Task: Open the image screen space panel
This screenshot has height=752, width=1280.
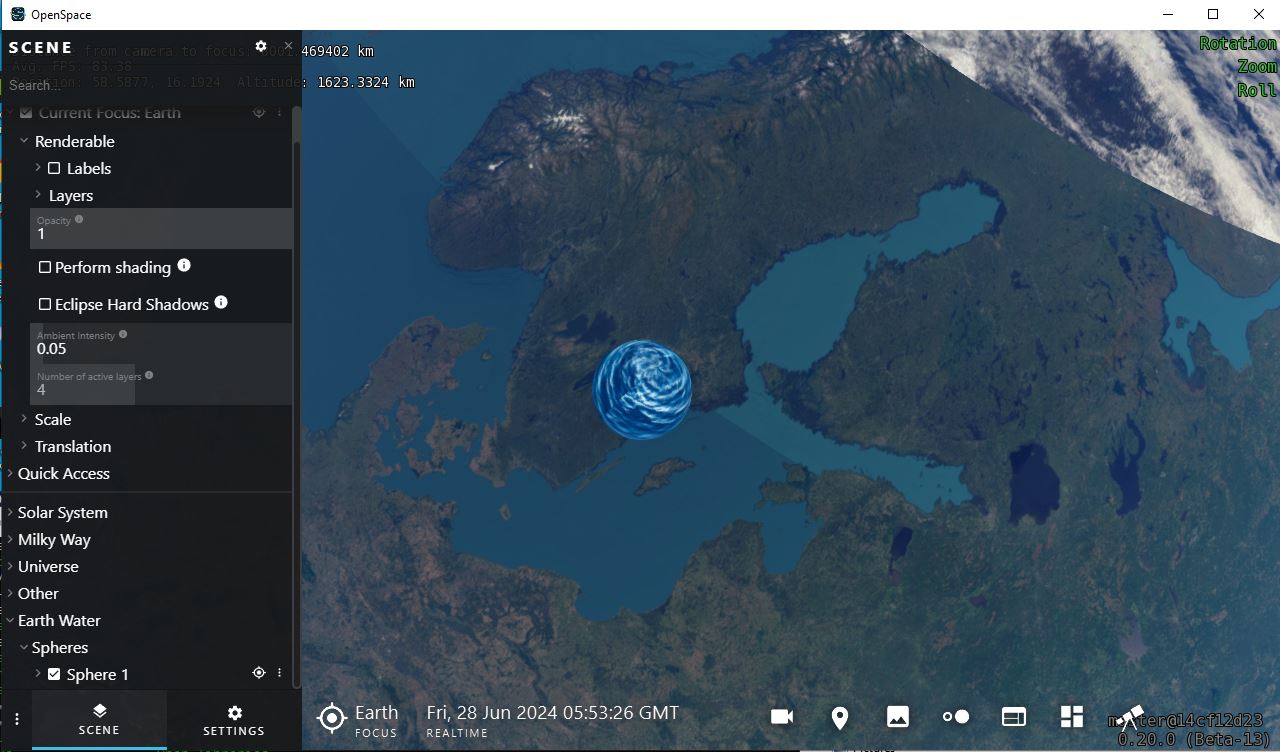Action: (898, 717)
